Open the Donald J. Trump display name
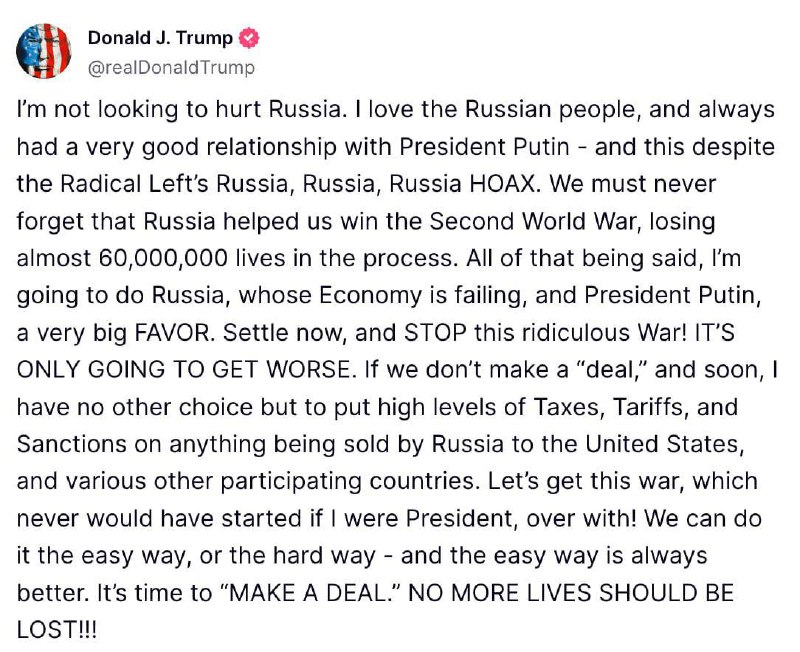800x652 pixels. [x=160, y=39]
